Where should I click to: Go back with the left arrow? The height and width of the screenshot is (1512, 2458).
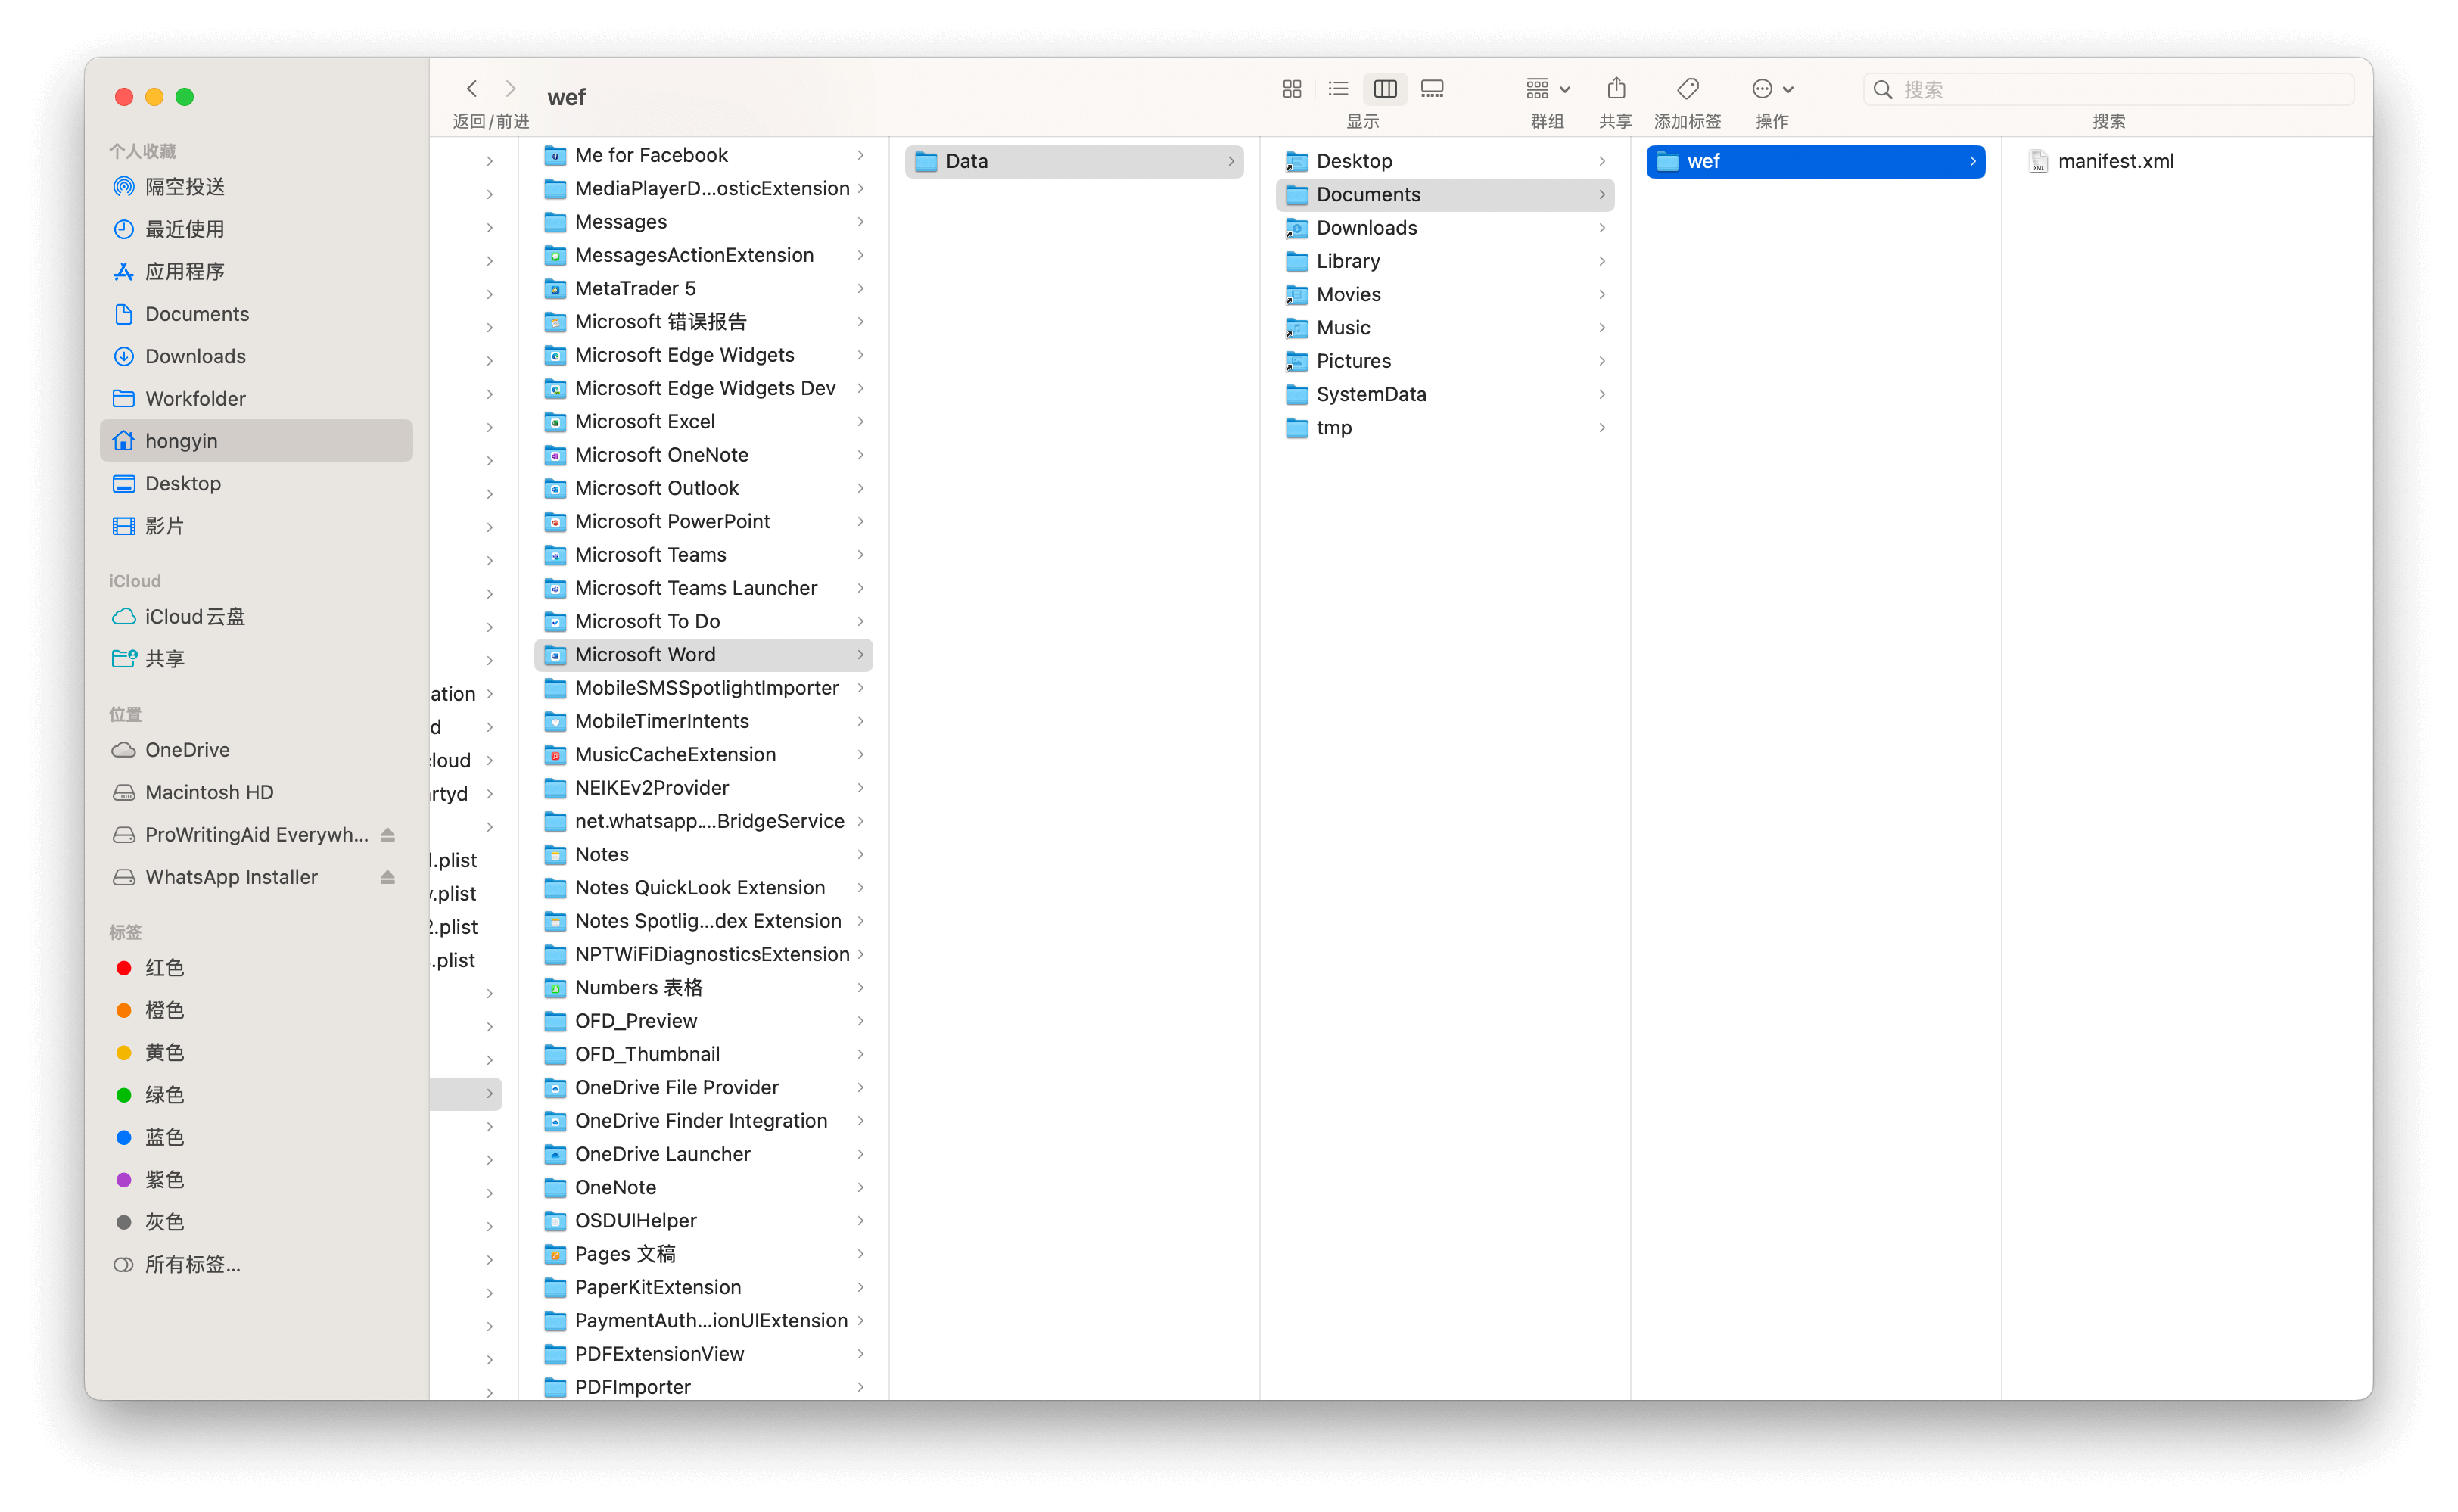(472, 89)
